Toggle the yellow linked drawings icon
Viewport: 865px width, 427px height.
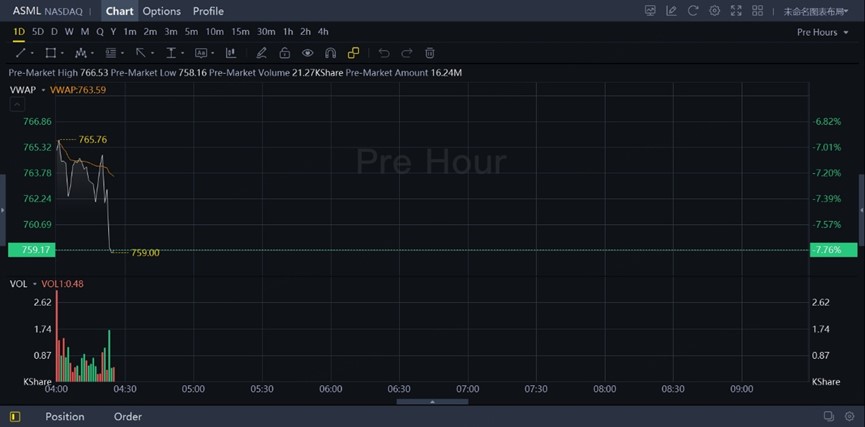[x=353, y=53]
